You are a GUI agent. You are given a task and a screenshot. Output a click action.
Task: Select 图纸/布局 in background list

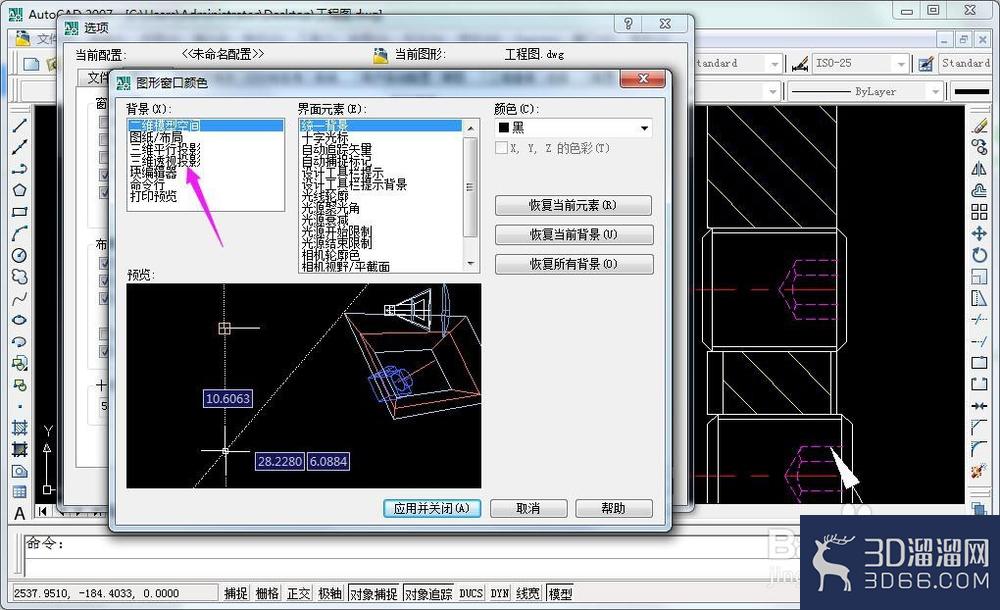click(156, 137)
